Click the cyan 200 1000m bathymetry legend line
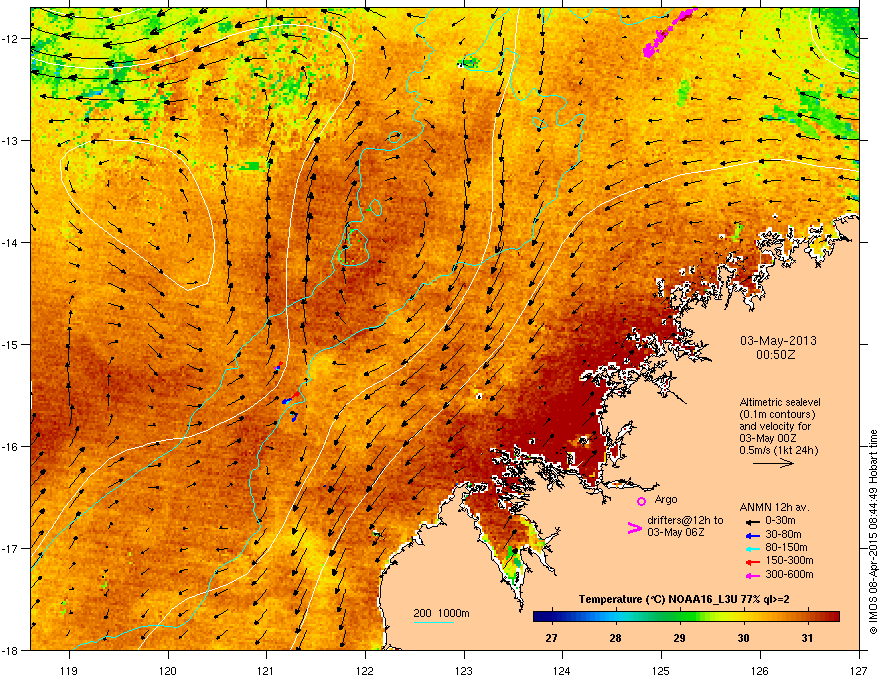 [433, 622]
